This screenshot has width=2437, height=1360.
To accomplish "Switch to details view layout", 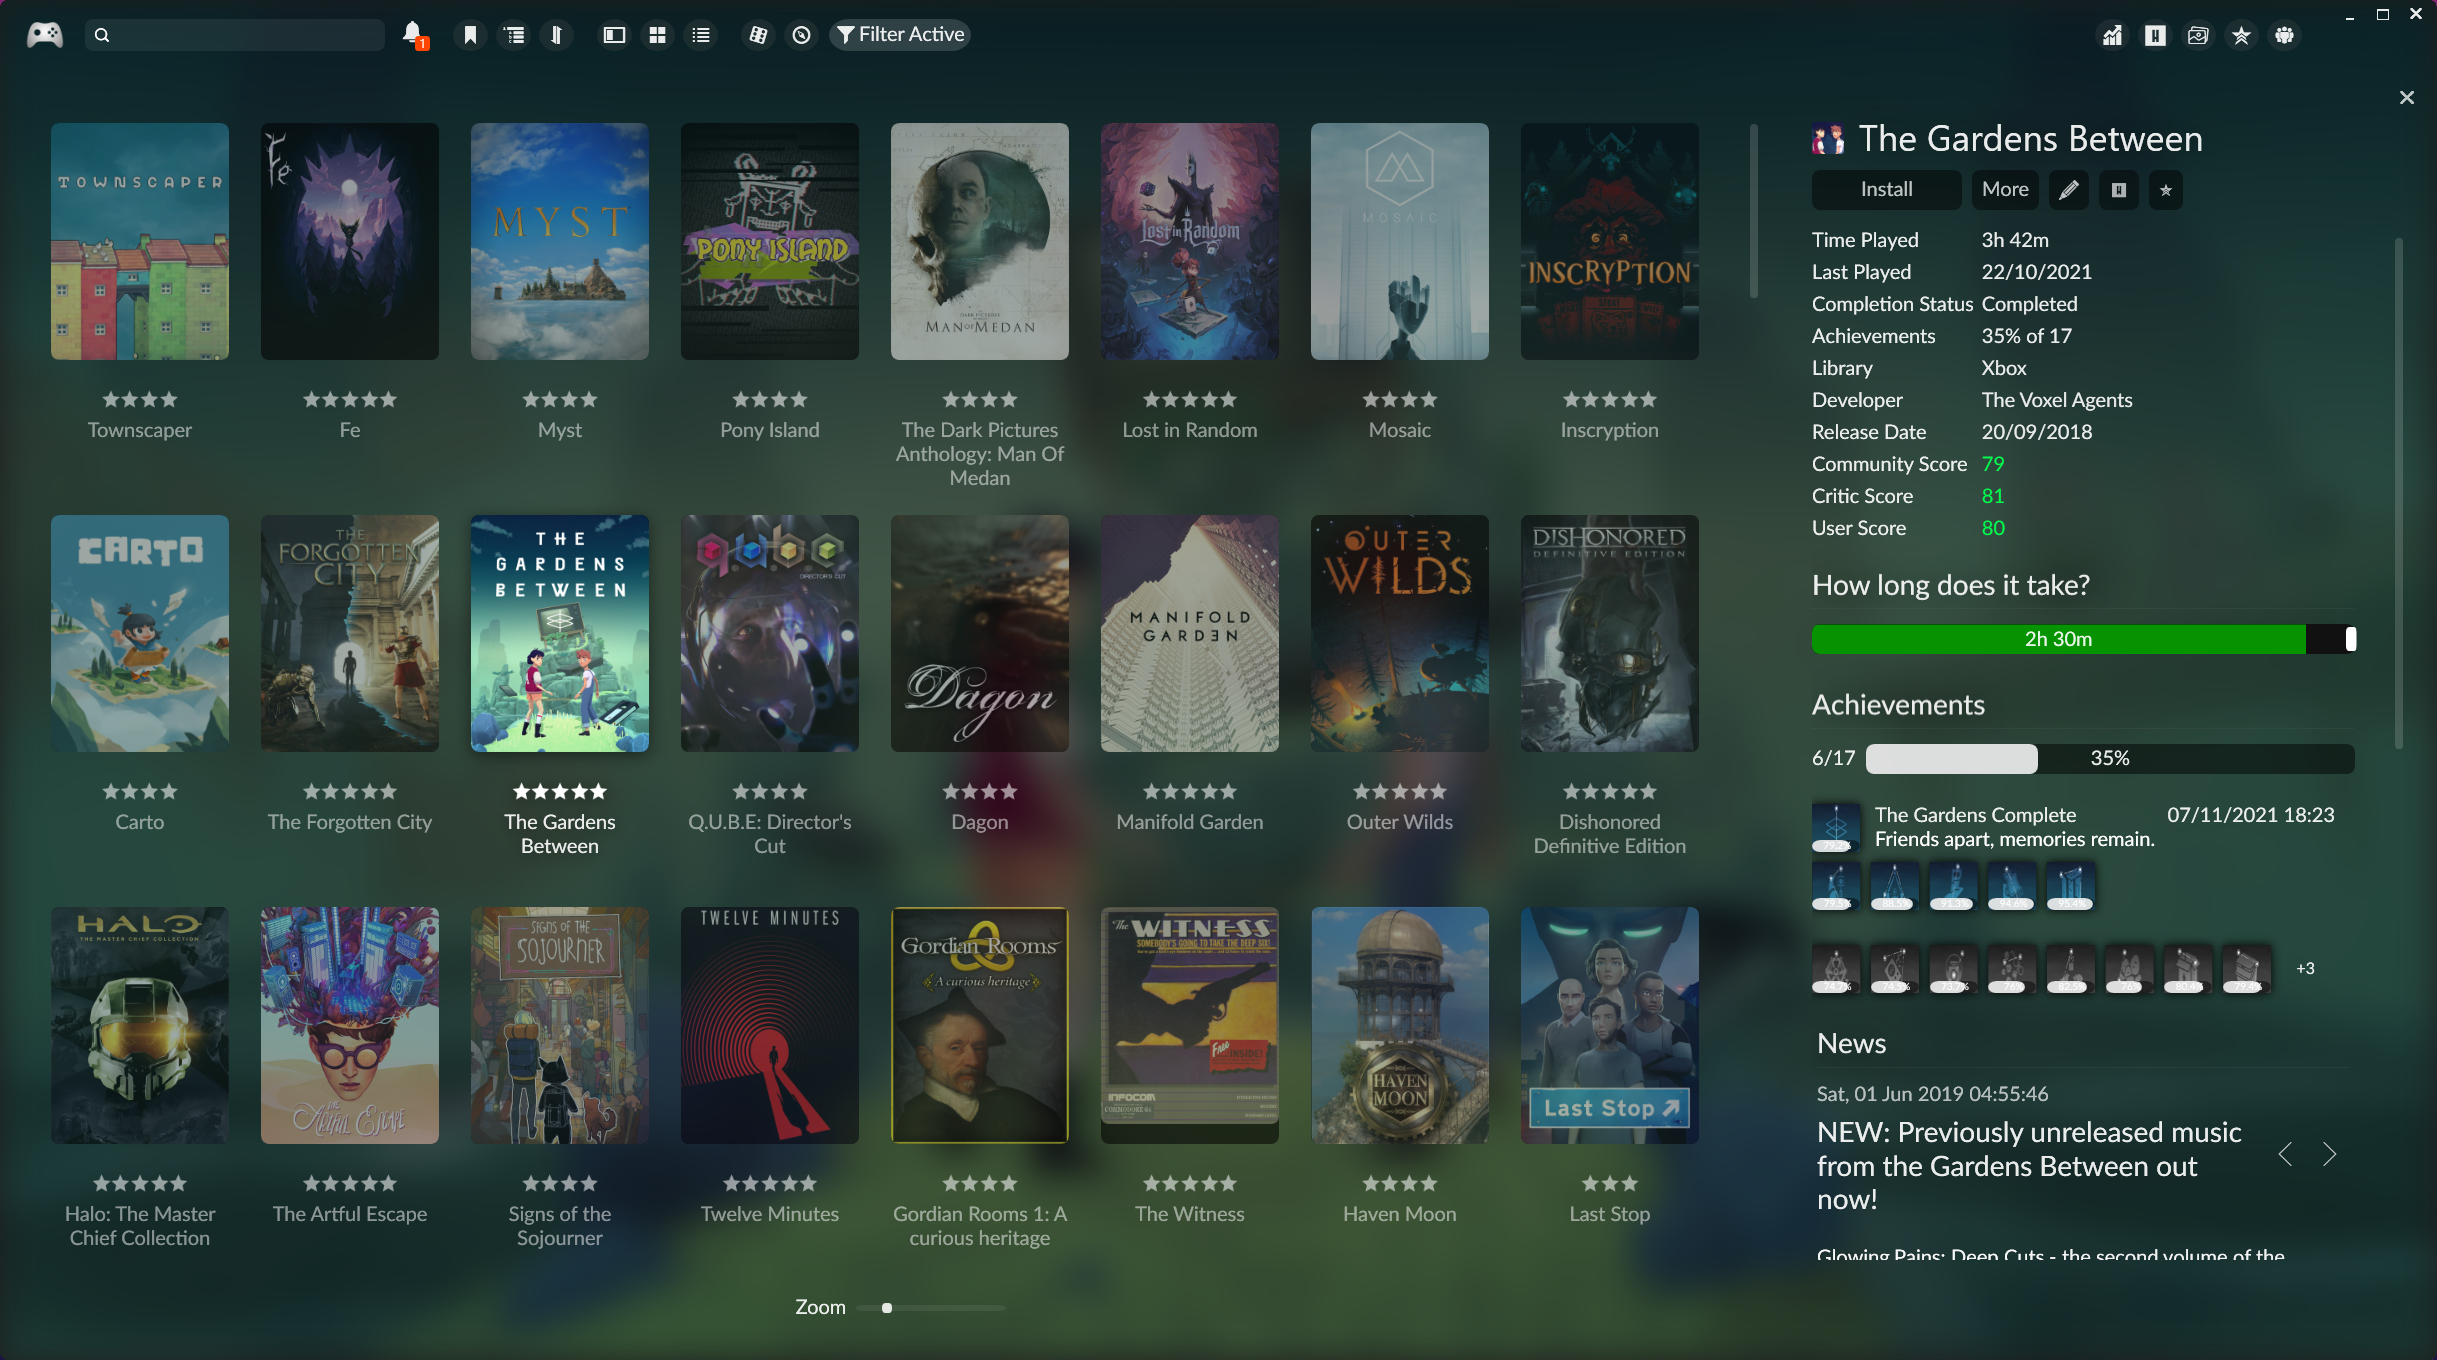I will point(614,35).
